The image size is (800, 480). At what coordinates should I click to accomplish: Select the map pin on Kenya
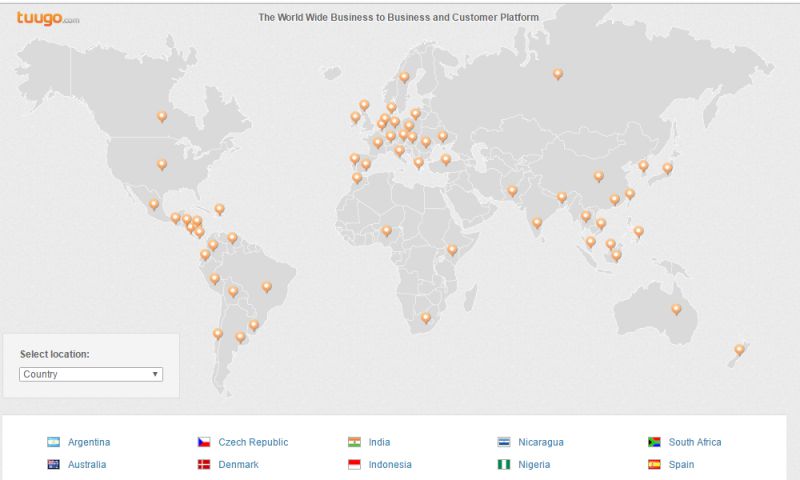pyautogui.click(x=452, y=249)
